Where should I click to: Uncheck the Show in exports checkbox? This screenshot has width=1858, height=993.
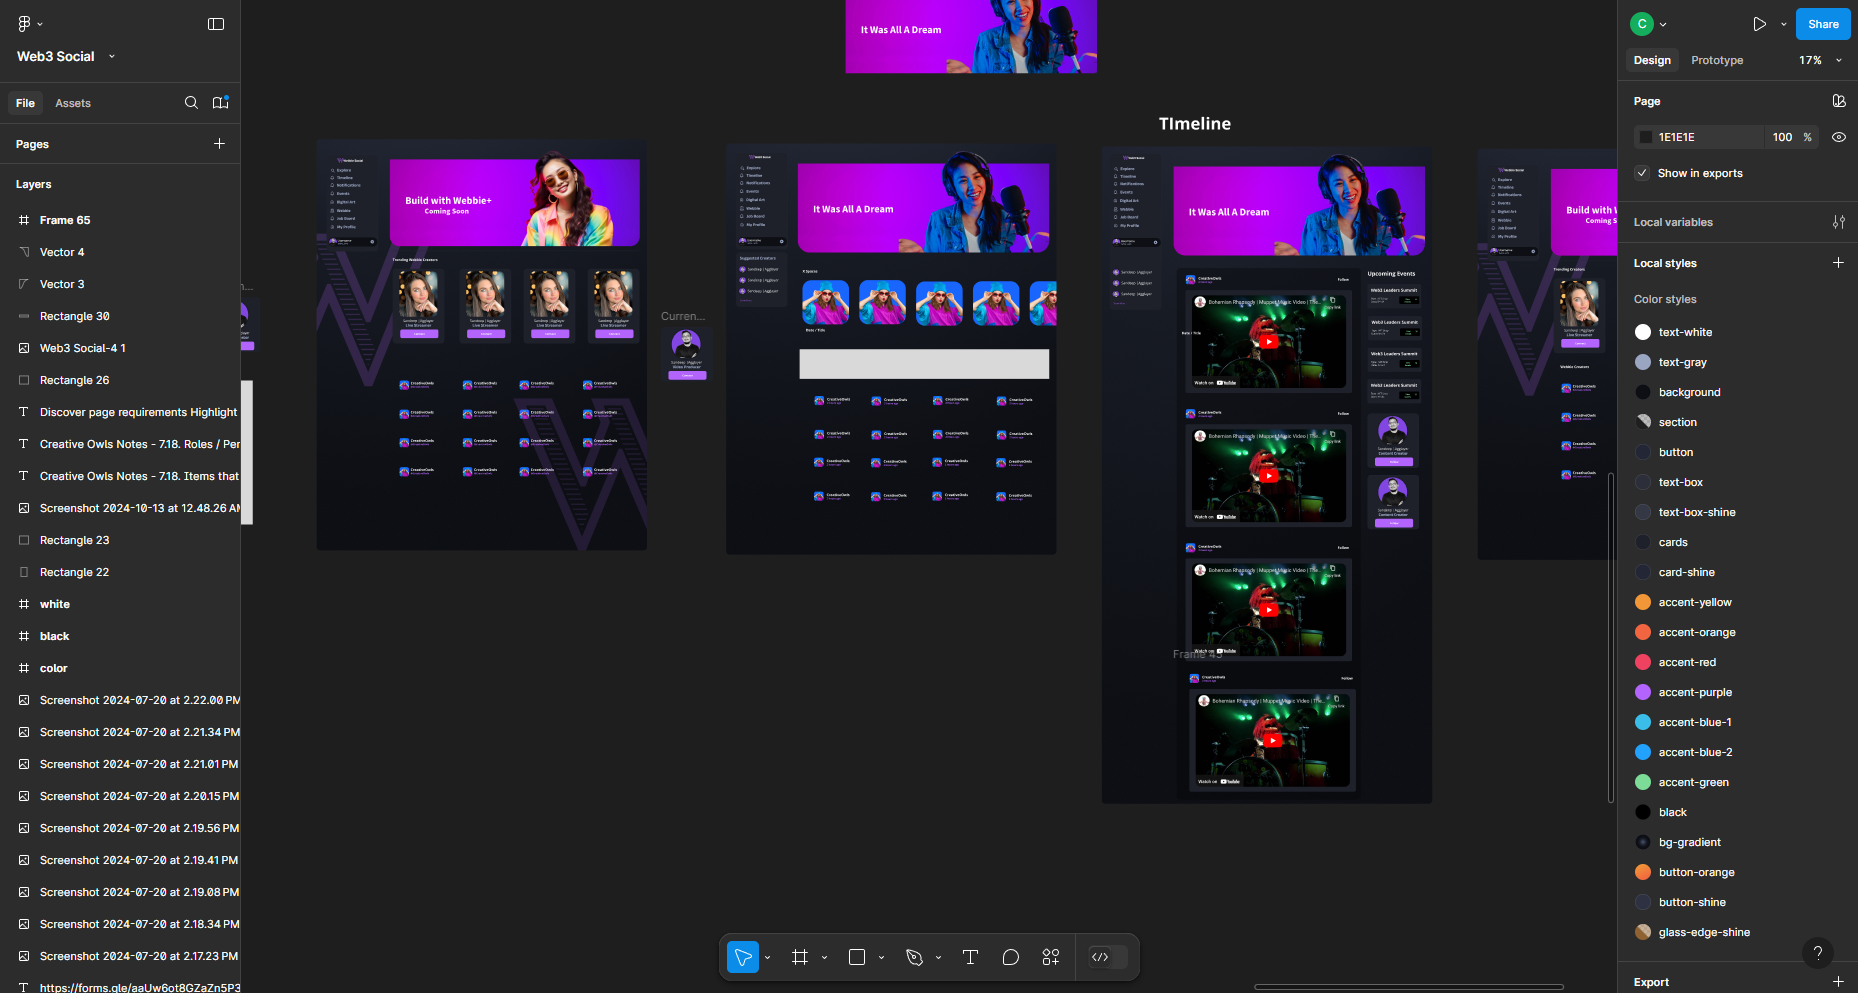pos(1642,173)
